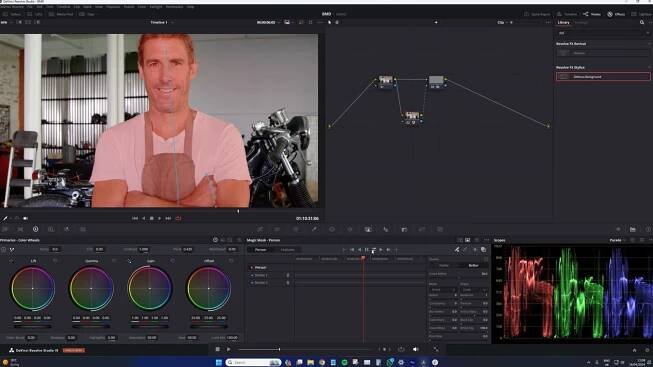Open the Workspace menu
Viewport: 653px width, 367px height.
click(174, 7)
